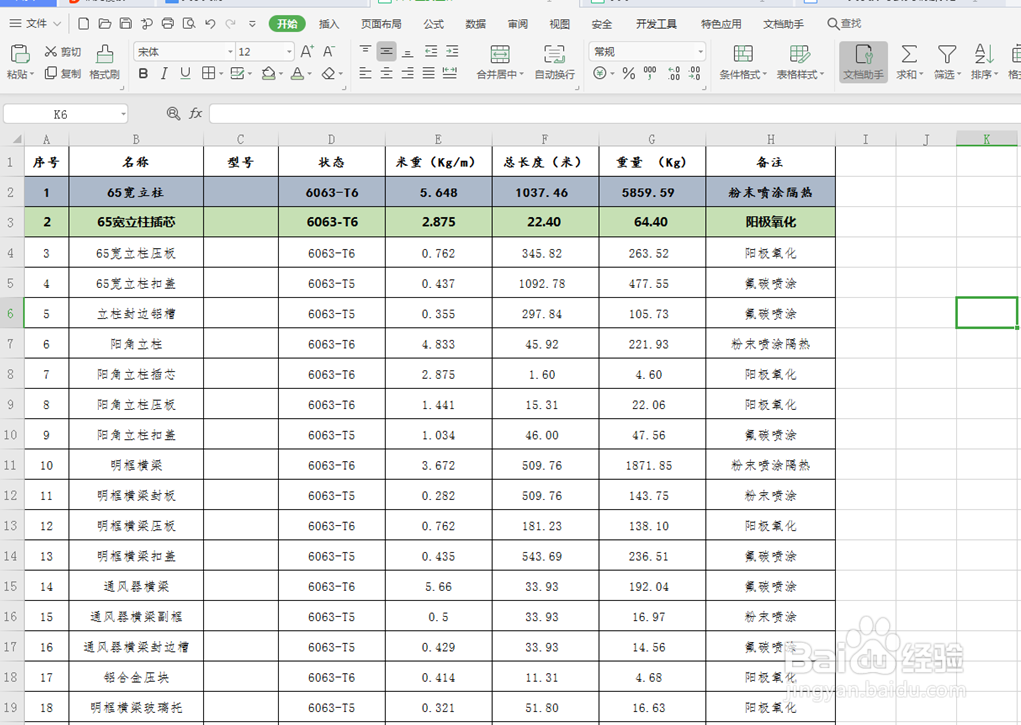Cut selection with 剪切

coord(63,52)
